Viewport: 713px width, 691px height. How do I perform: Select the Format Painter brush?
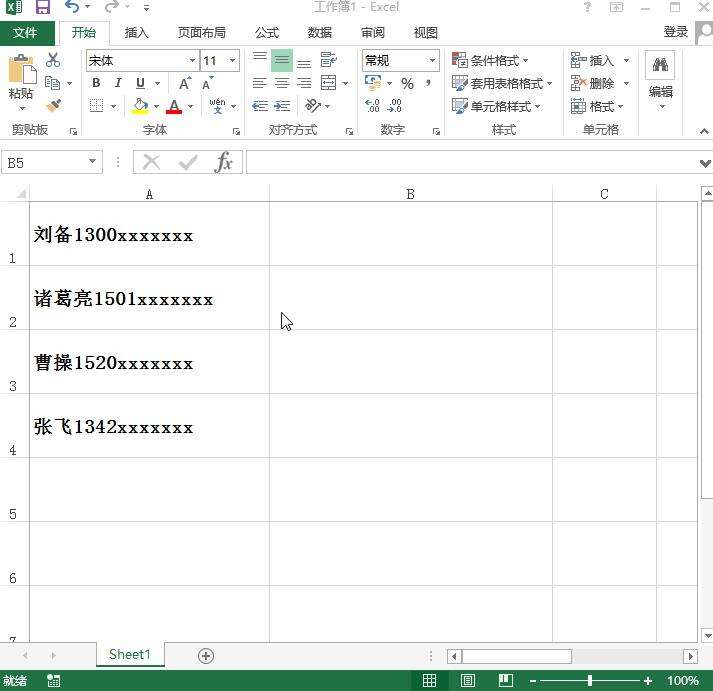pos(54,106)
